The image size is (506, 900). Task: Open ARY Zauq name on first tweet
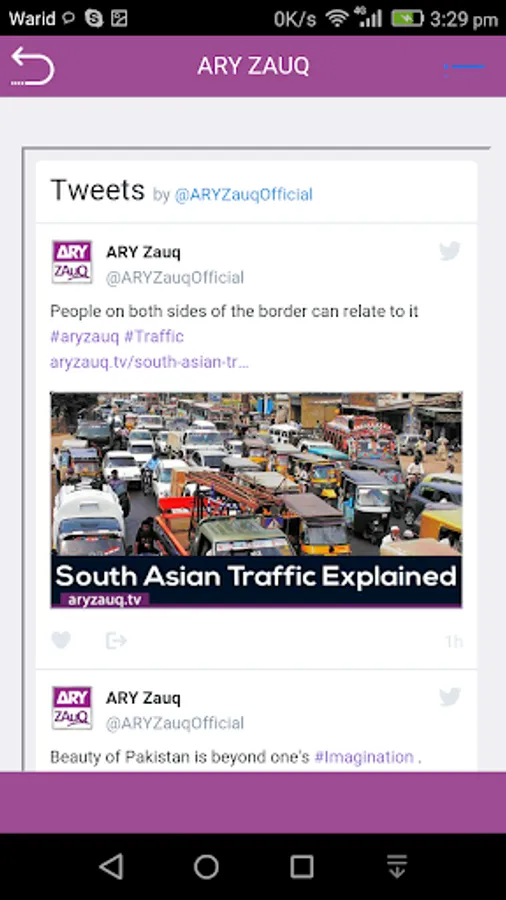pos(143,252)
